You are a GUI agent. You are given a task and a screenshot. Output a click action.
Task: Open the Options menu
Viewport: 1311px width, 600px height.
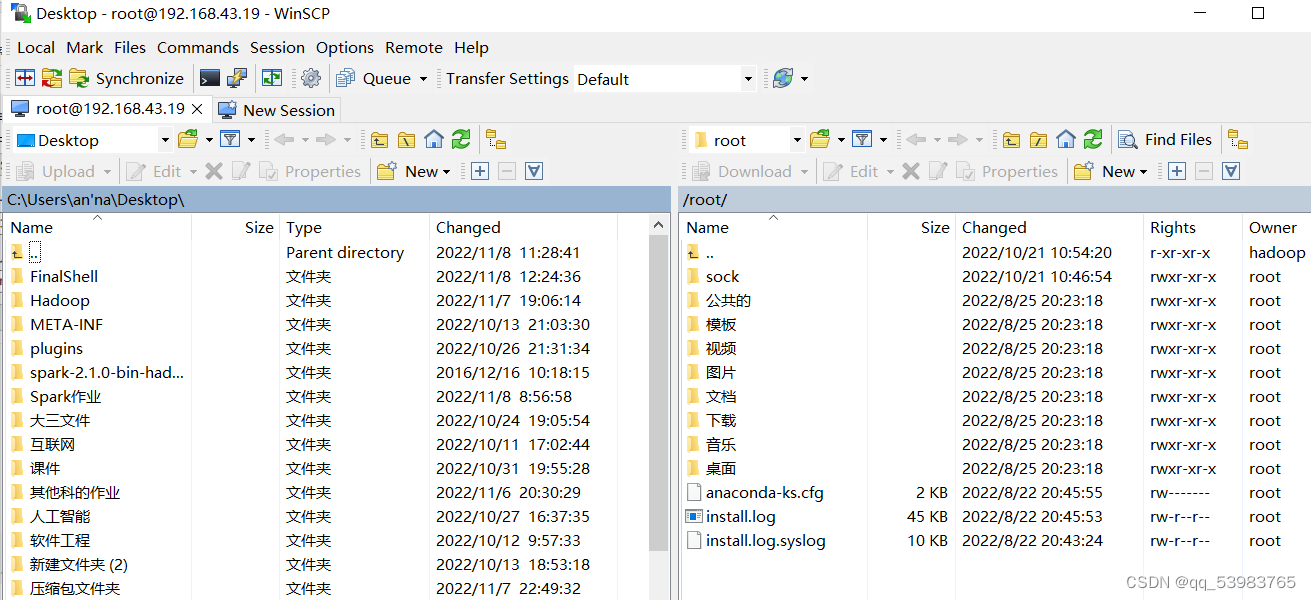click(345, 47)
